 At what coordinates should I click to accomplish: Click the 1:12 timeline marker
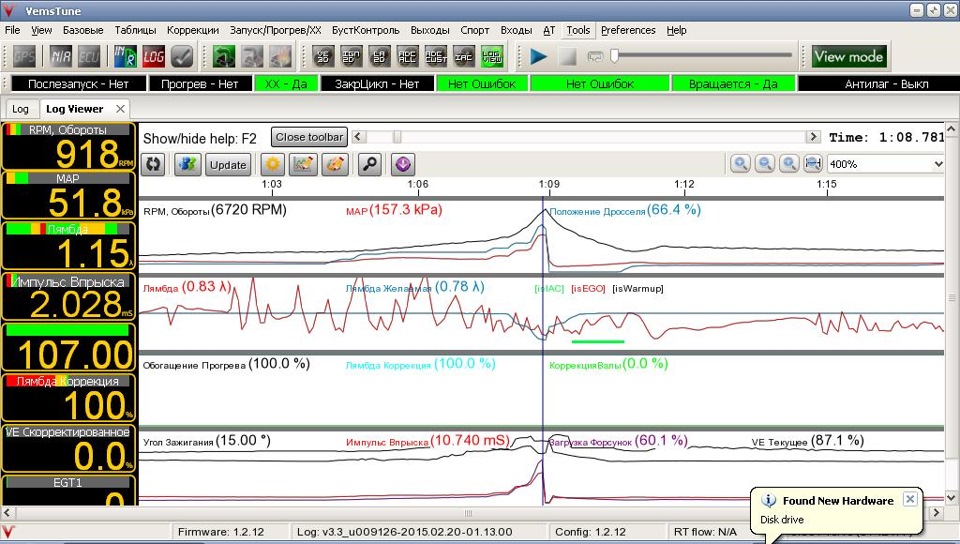pos(684,184)
